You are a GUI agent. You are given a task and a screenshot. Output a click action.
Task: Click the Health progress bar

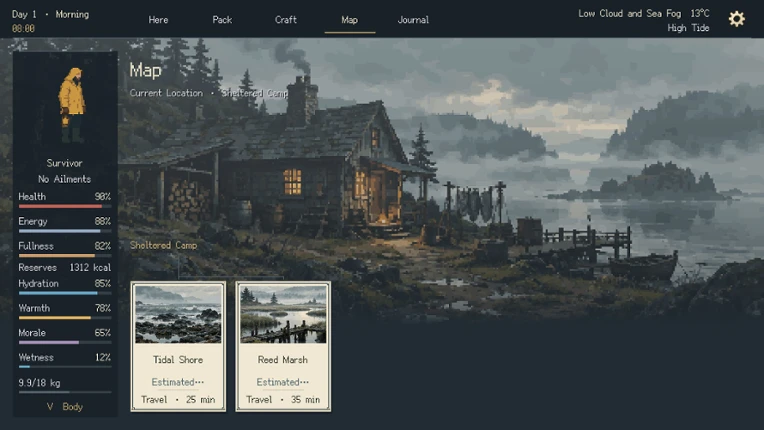[65, 206]
